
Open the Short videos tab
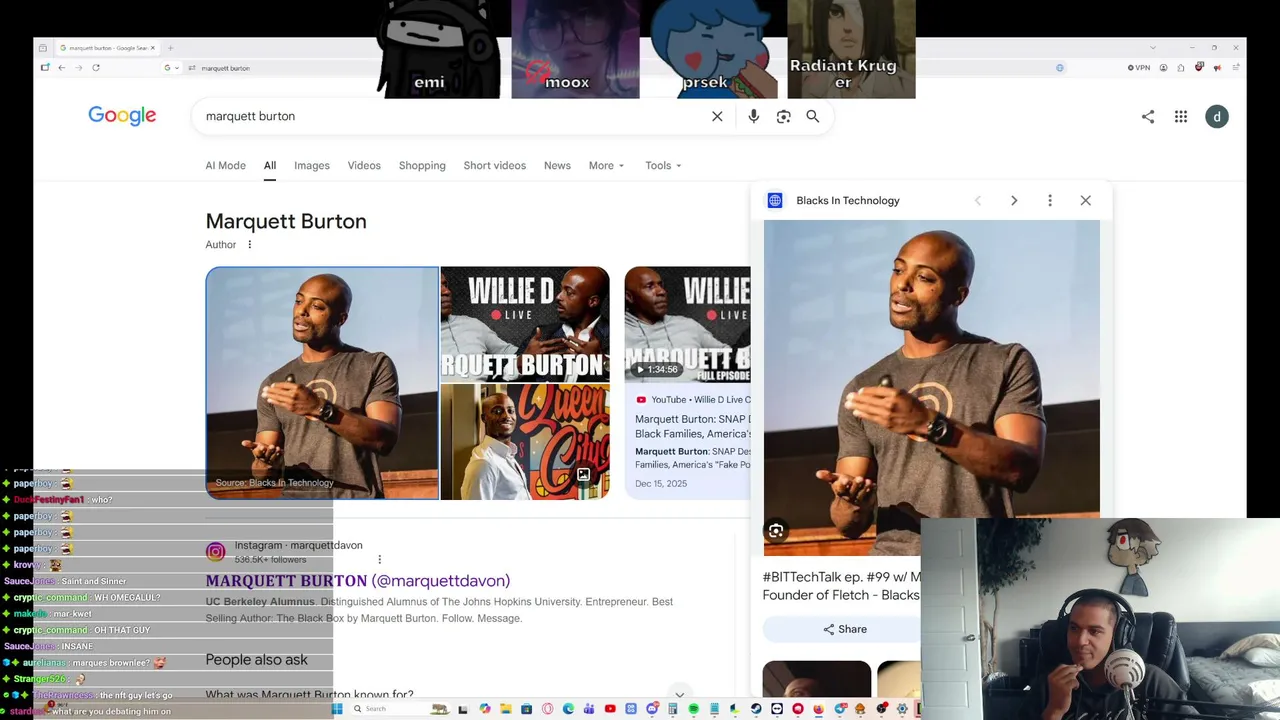tap(494, 166)
